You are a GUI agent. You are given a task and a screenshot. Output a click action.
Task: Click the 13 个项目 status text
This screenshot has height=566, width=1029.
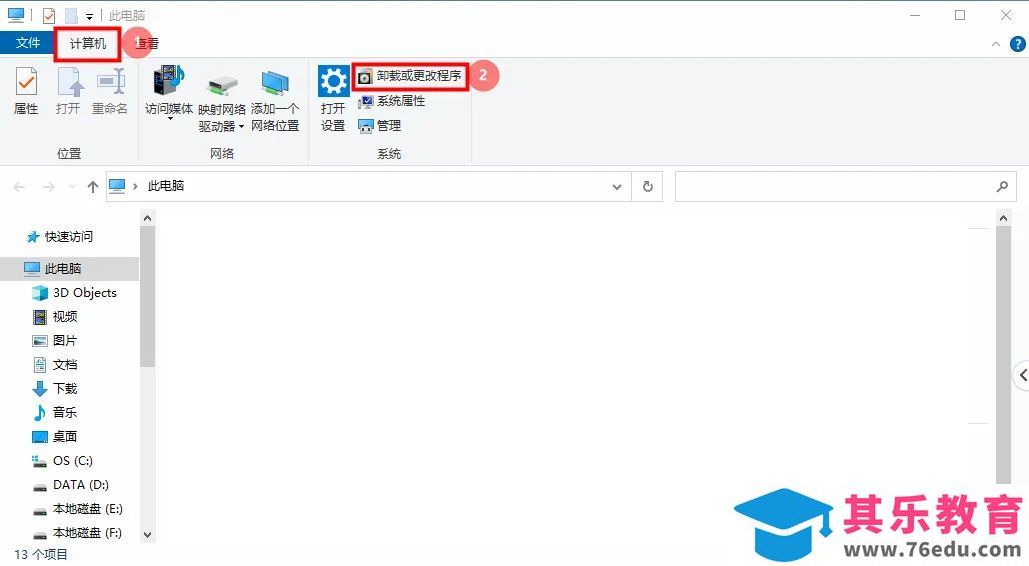(x=41, y=555)
